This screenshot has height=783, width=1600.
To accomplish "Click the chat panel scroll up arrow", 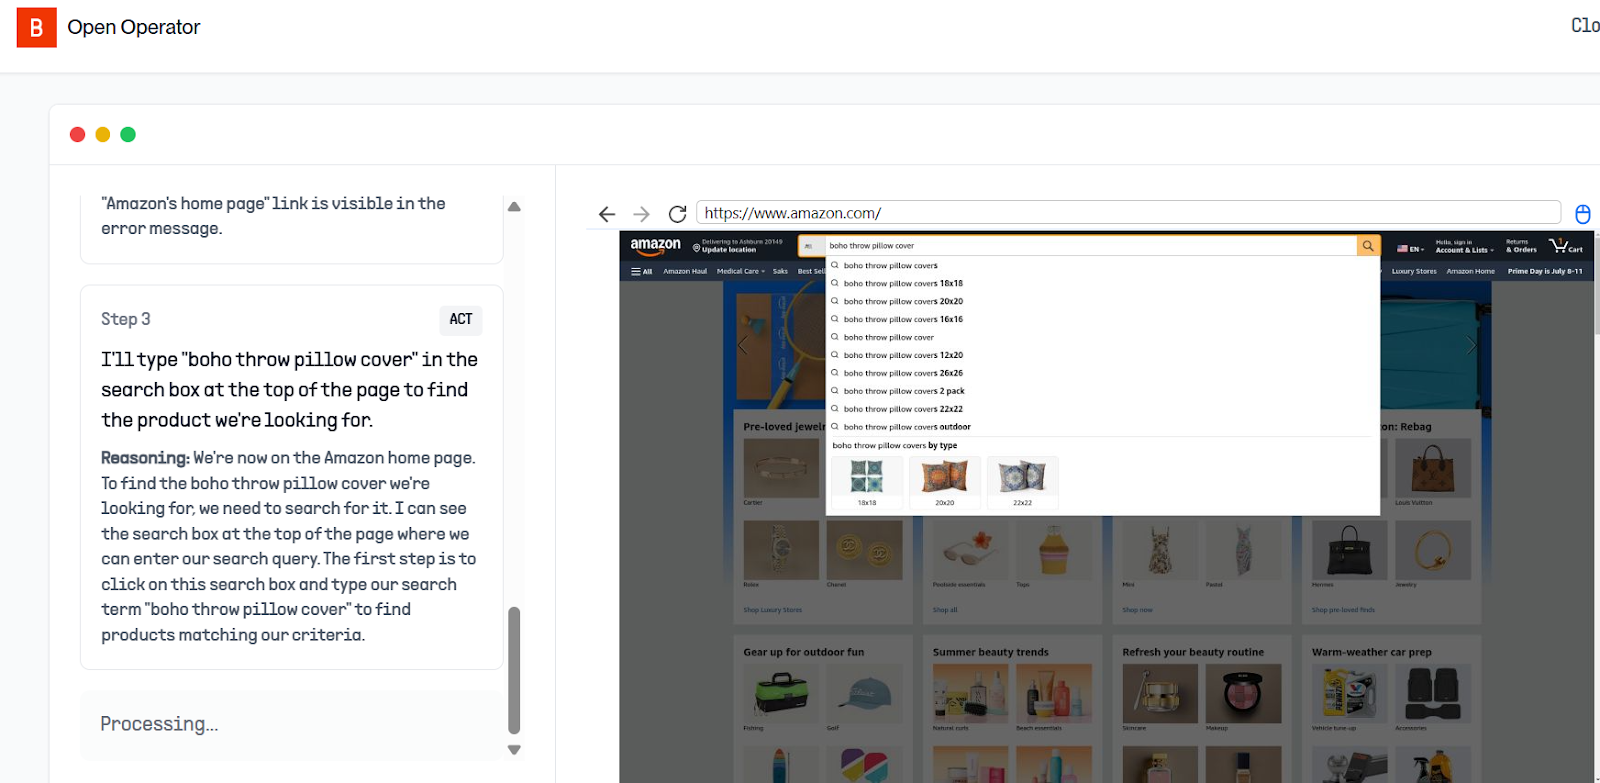I will click(x=514, y=207).
